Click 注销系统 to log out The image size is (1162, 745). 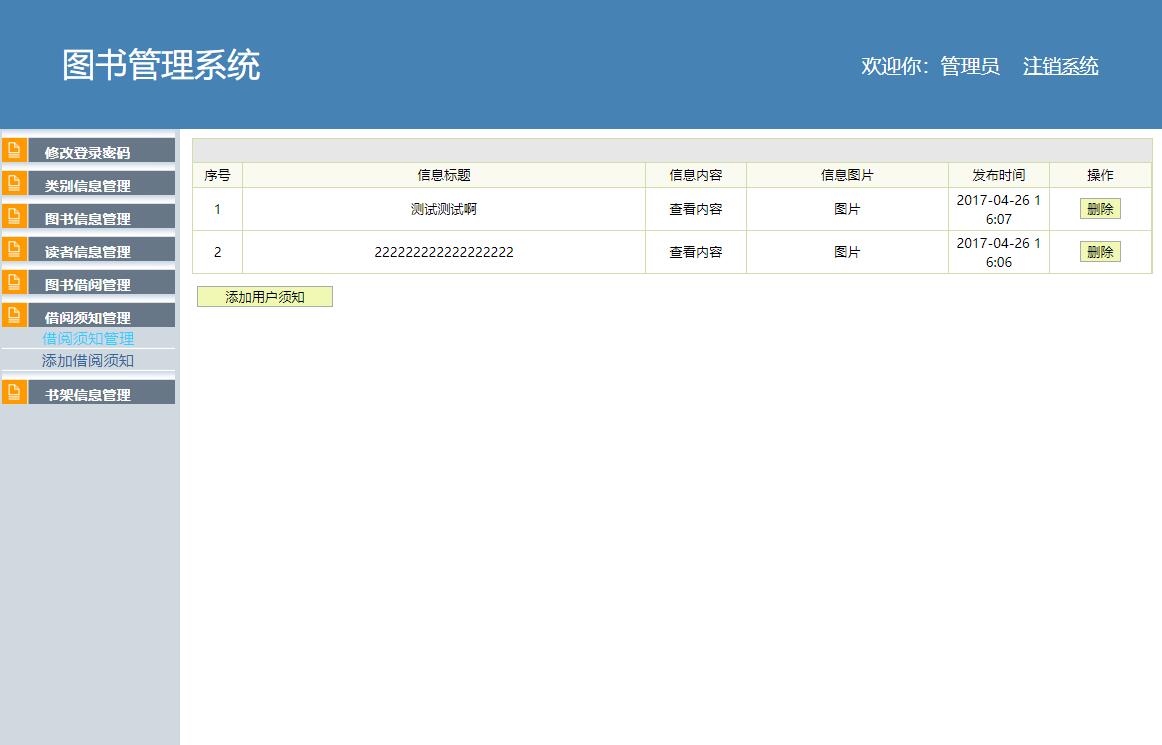[1059, 66]
